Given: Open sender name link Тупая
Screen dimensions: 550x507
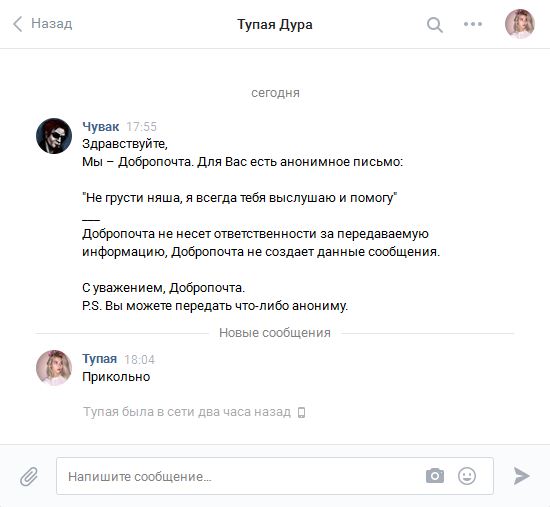Looking at the screenshot, I should 100,359.
